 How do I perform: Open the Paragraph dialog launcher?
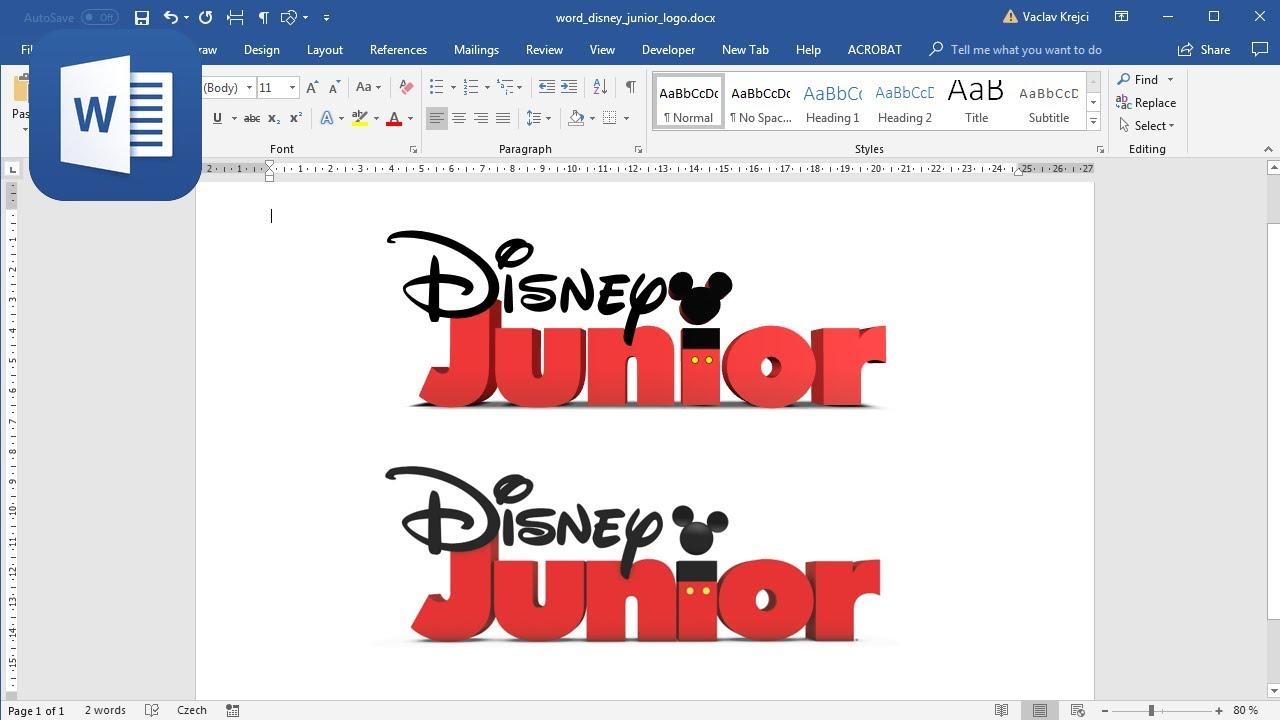638,150
